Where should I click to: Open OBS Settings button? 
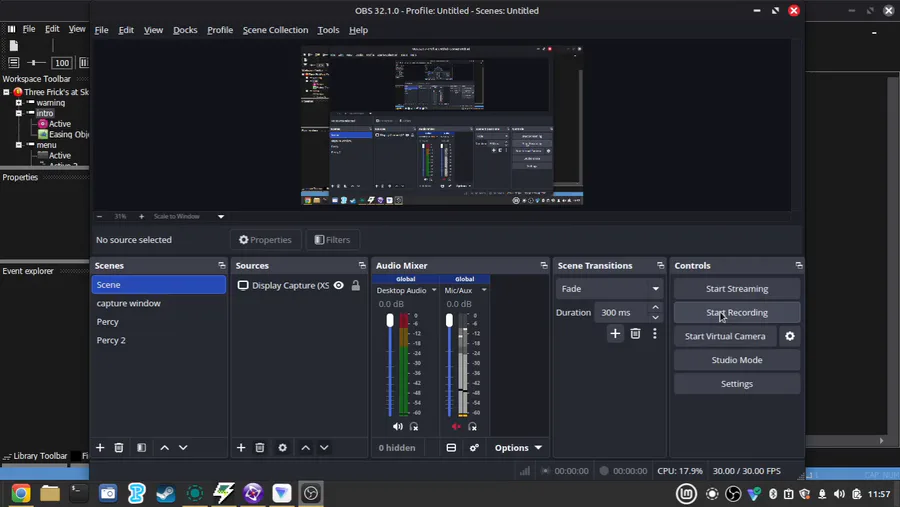coord(736,384)
